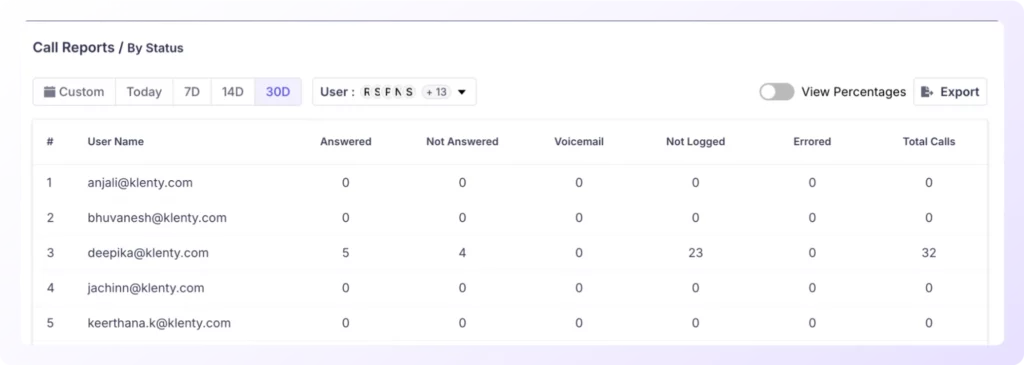Select anjali@klenty.com user row
This screenshot has height=365, width=1024.
(510, 183)
